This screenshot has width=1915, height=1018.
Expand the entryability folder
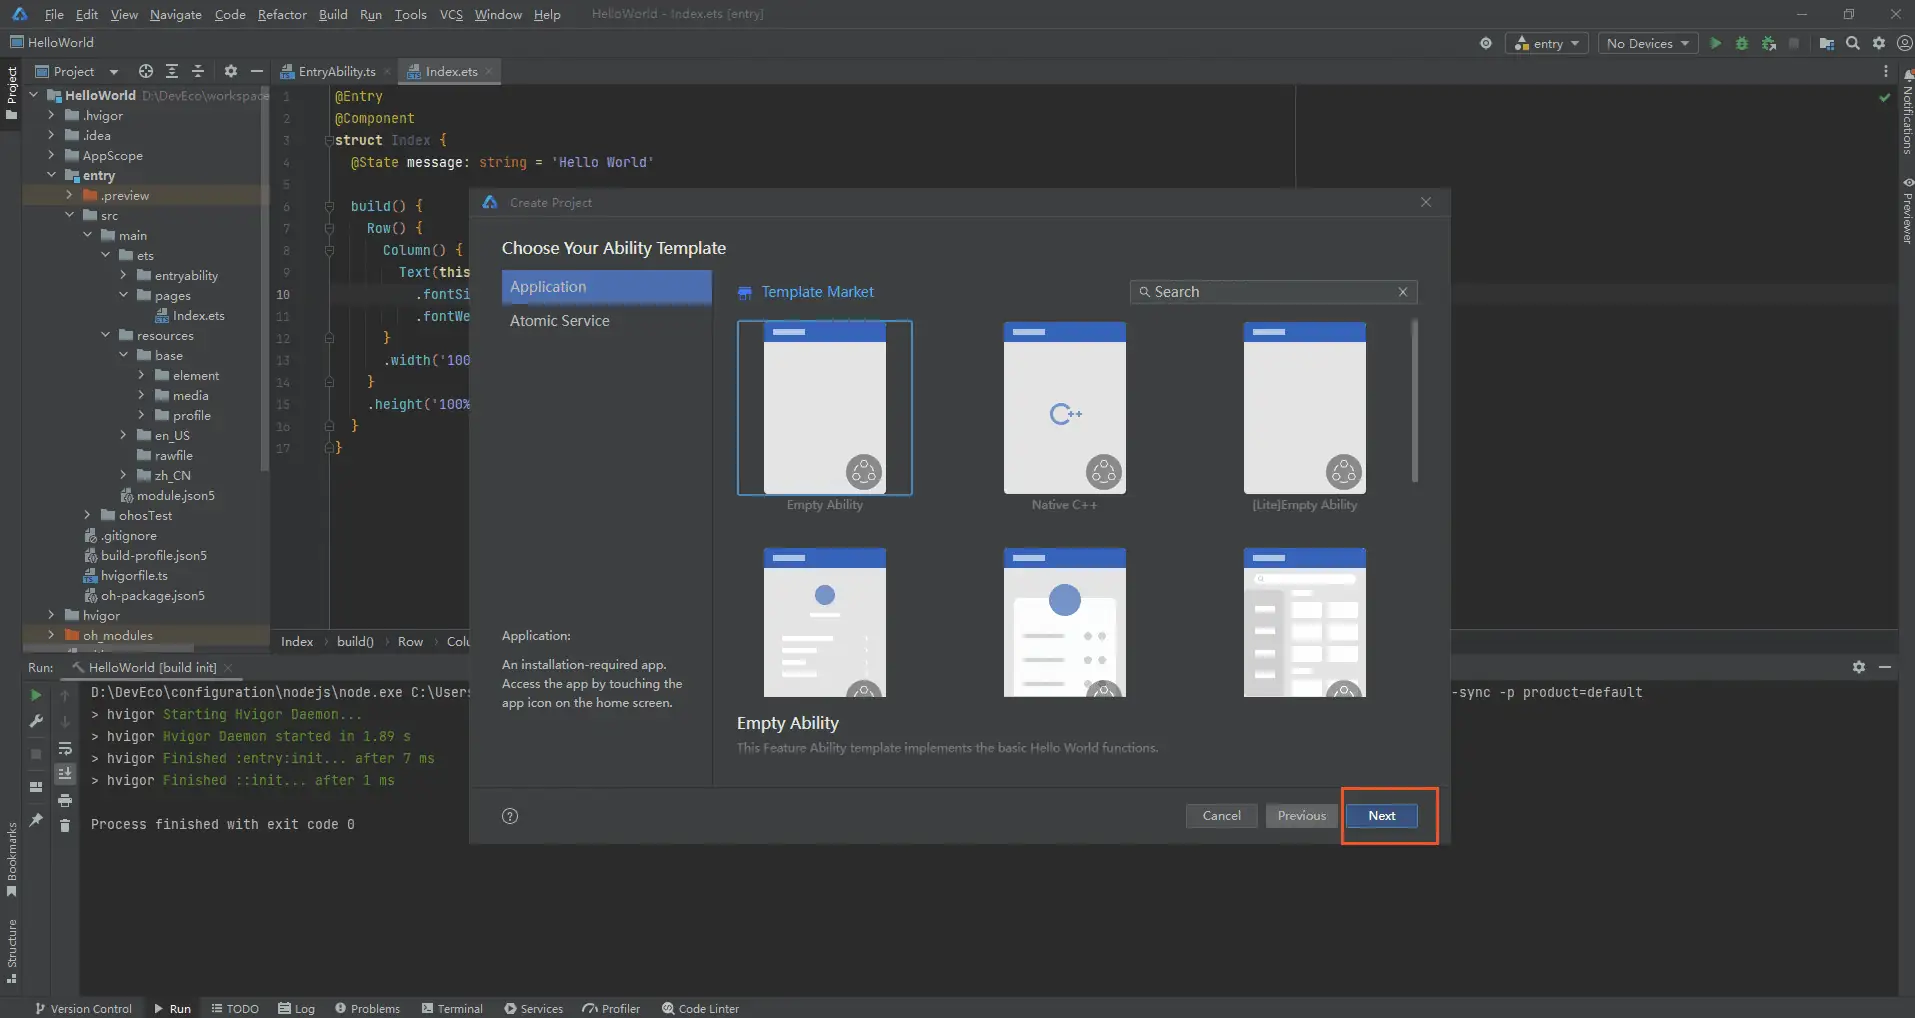[123, 275]
